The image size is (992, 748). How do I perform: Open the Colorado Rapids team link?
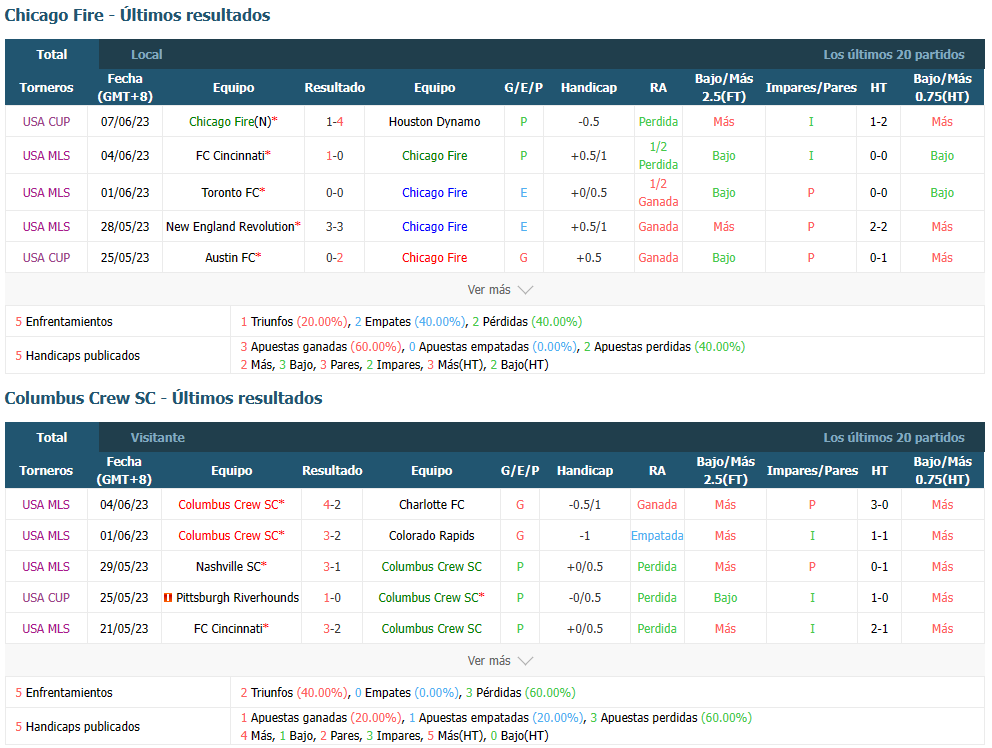point(431,535)
